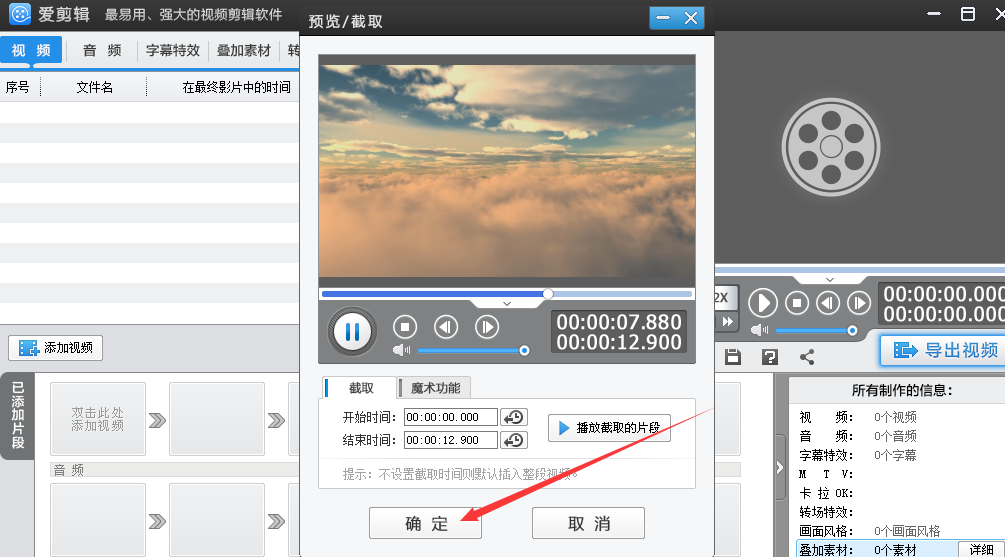Next frame in main window player

pyautogui.click(x=859, y=303)
